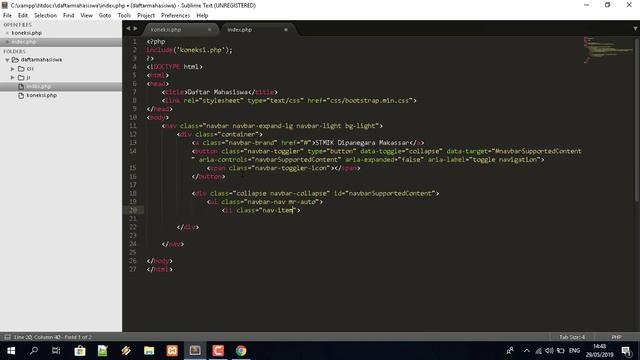
Task: Go to previous tab with left arrow
Action: (128, 29)
